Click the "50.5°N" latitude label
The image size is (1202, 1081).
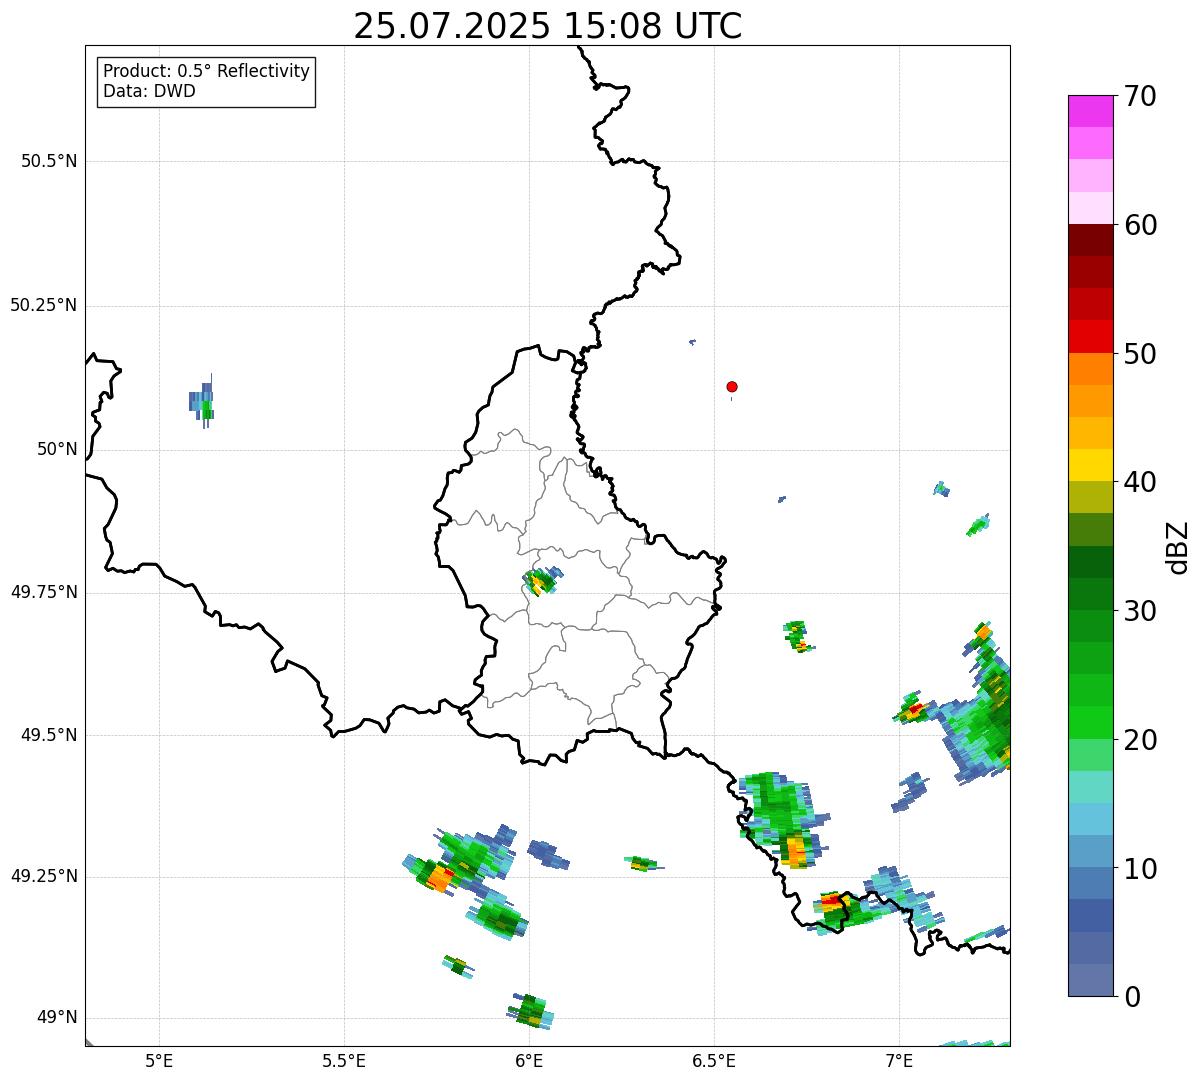click(49, 161)
